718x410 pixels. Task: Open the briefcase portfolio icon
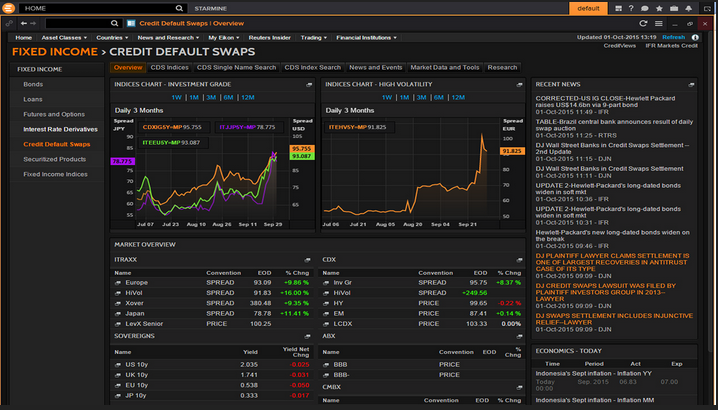tap(674, 8)
